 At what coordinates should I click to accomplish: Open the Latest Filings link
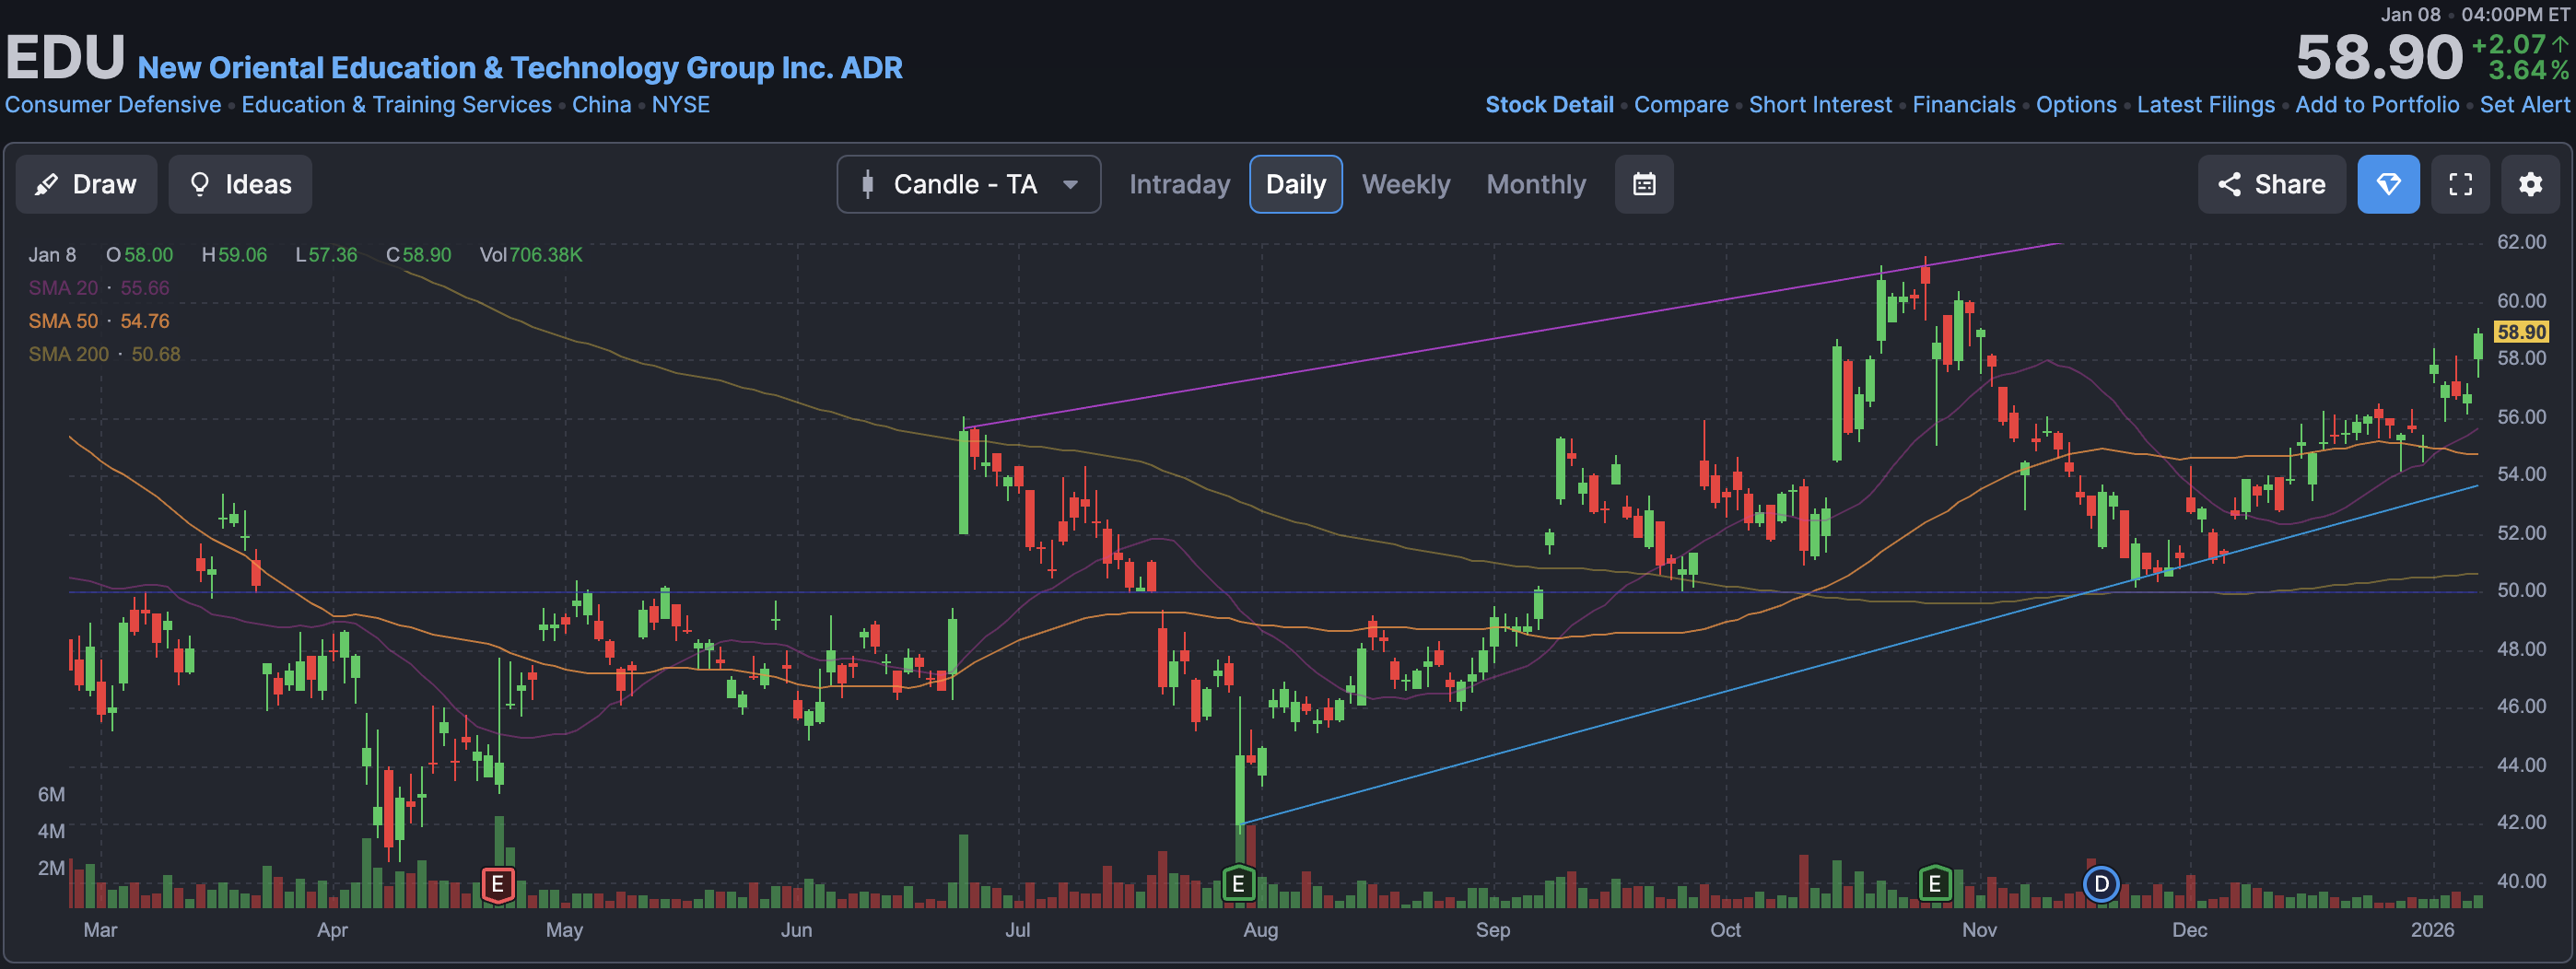tap(2205, 105)
